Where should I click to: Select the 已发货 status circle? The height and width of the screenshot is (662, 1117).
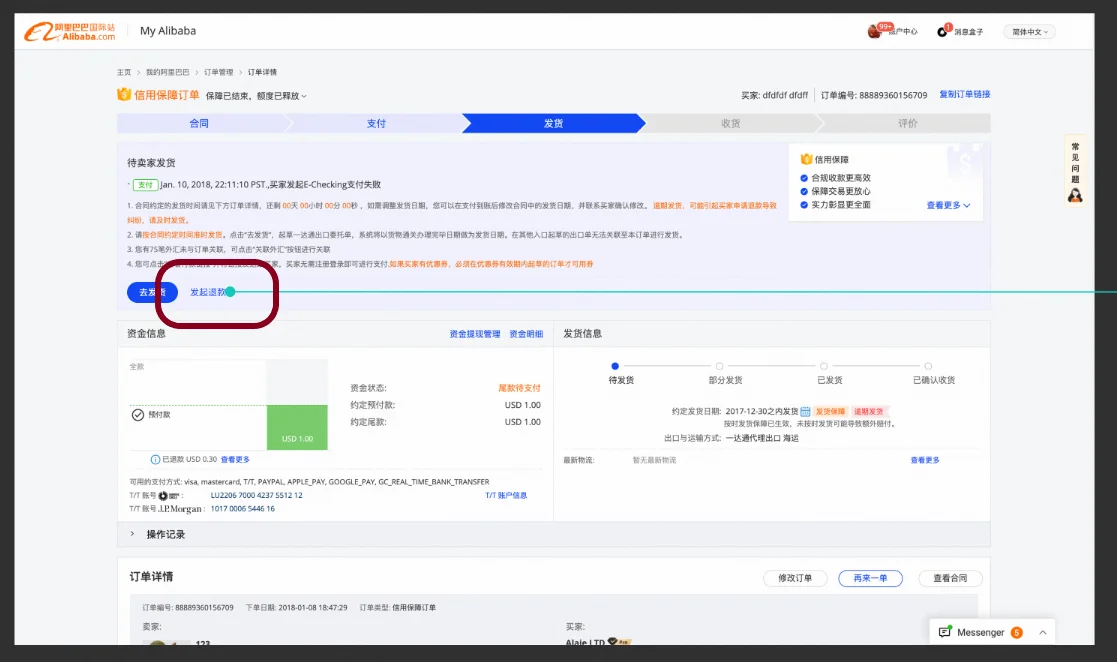click(824, 366)
